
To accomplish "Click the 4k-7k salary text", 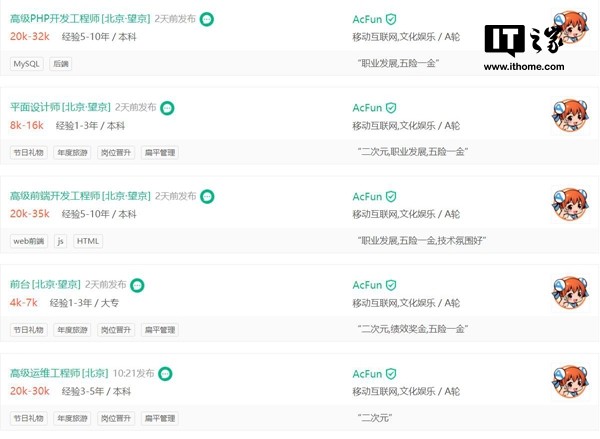I will coord(24,303).
